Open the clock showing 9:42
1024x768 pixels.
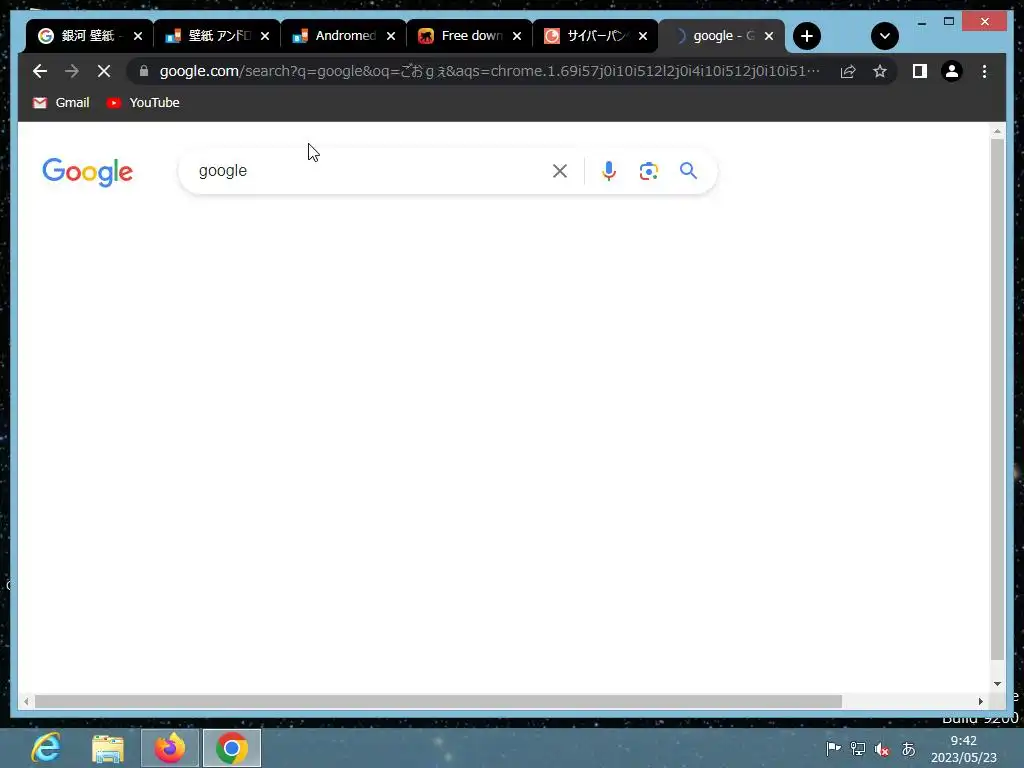click(963, 749)
